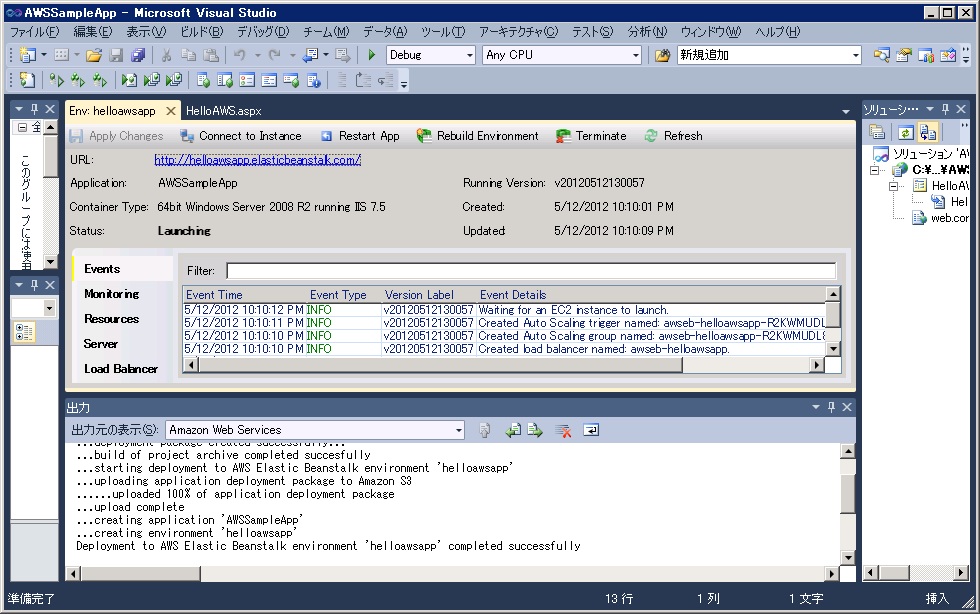This screenshot has width=980, height=614.
Task: Click the Refresh icon in environment toolbar
Action: (x=651, y=136)
